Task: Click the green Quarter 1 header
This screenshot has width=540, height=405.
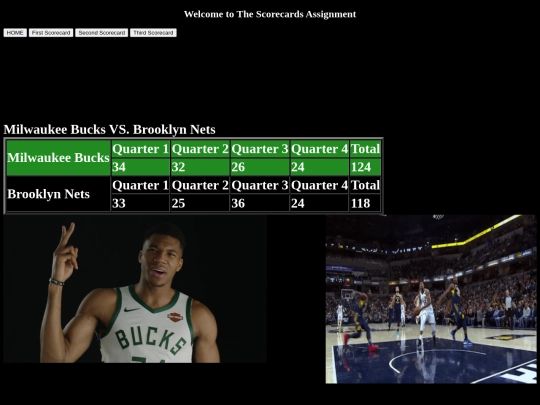Action: [141, 149]
